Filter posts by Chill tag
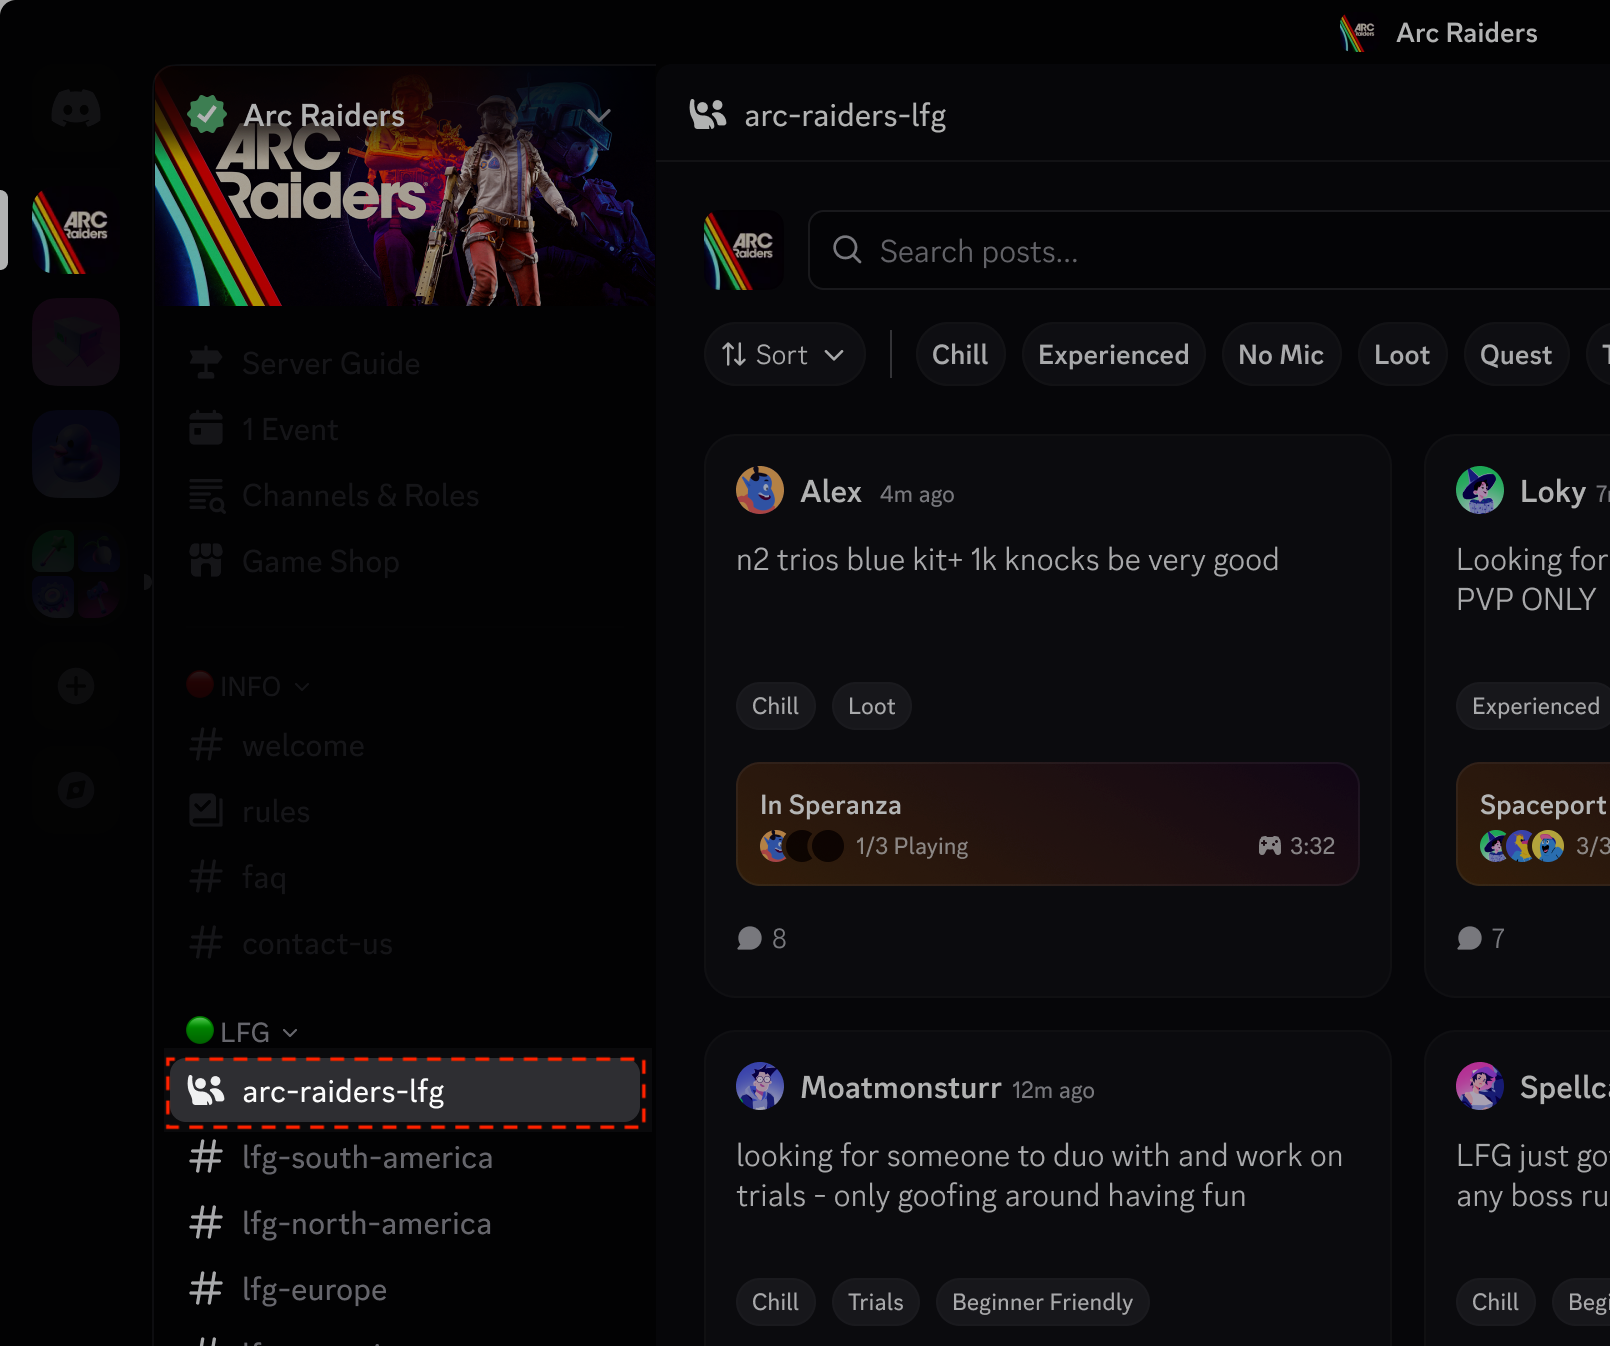Viewport: 1610px width, 1346px height. pos(960,354)
